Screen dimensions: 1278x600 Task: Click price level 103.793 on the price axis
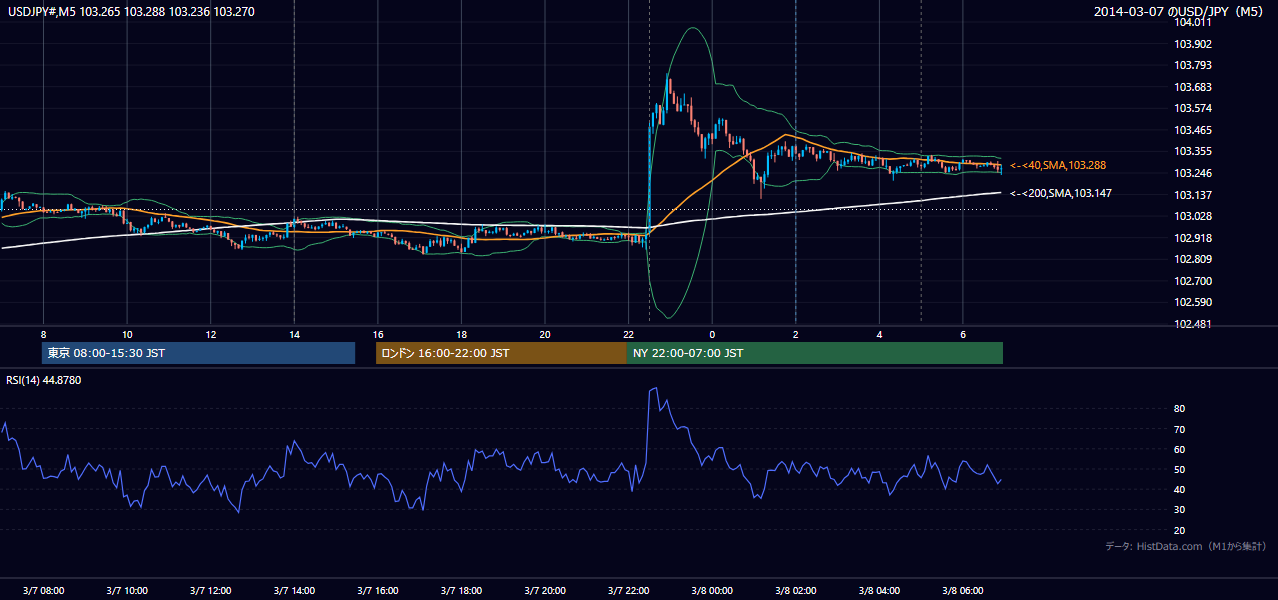pos(1193,66)
